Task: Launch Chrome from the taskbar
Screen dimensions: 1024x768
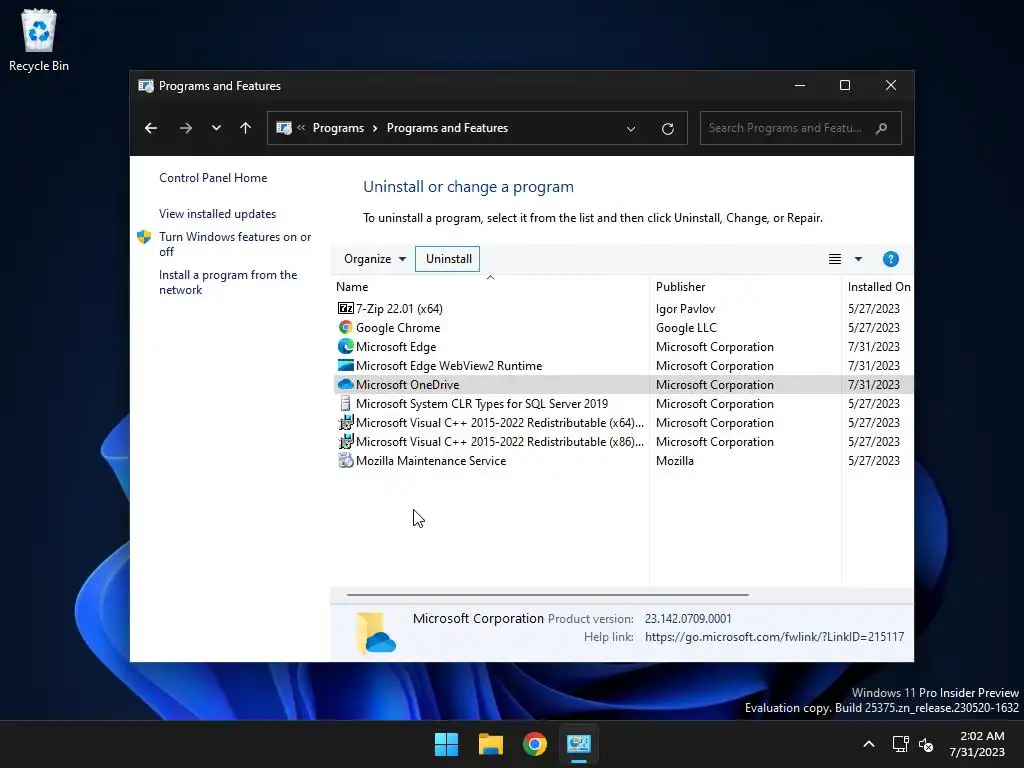Action: (535, 744)
